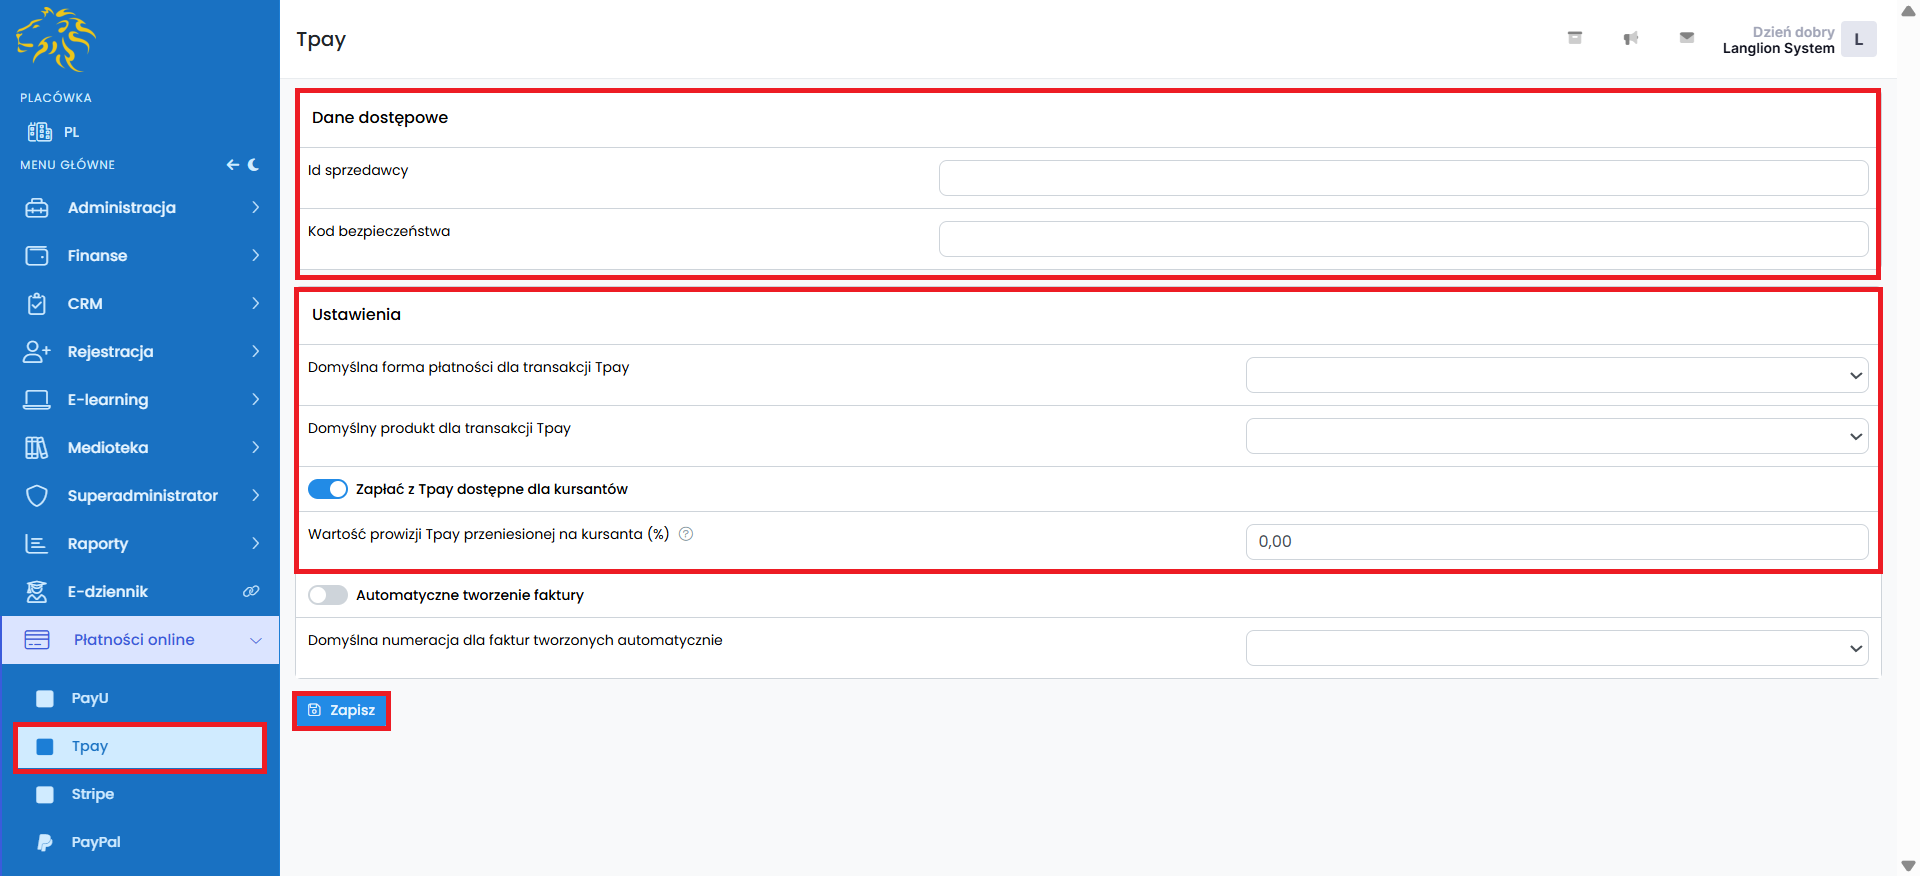Open Domyślna forma płatności dropdown
1920x876 pixels.
pos(1556,376)
